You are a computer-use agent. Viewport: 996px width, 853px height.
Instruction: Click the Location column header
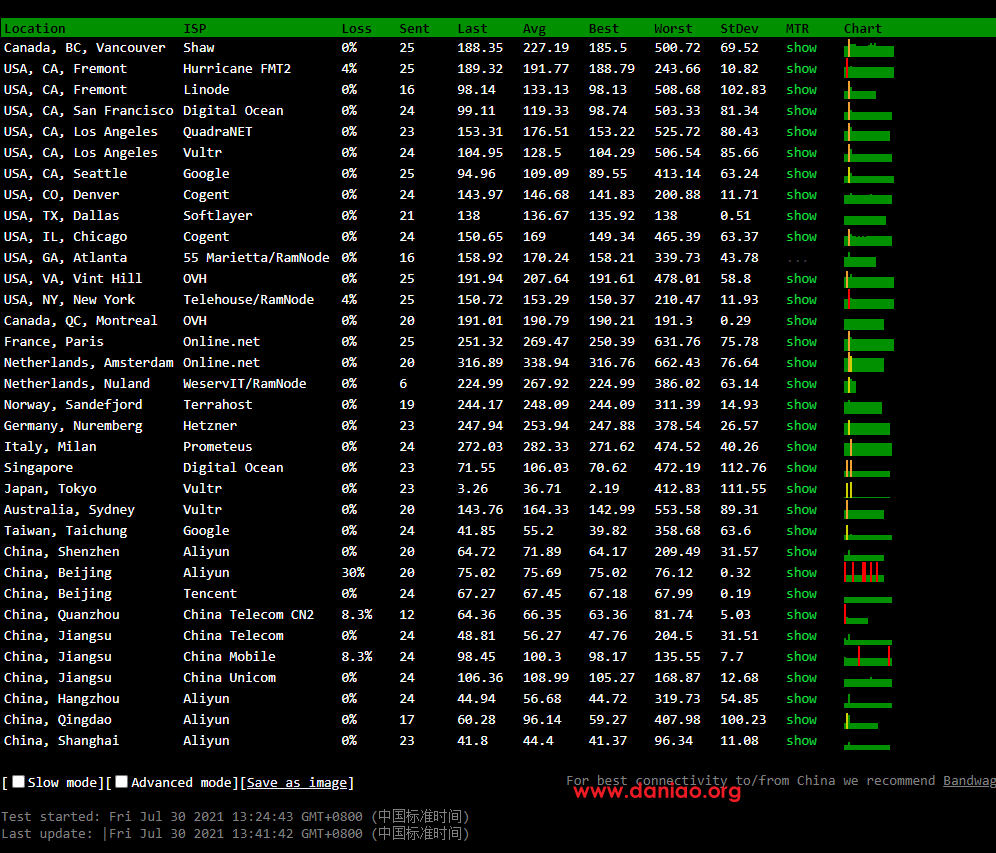pos(35,29)
